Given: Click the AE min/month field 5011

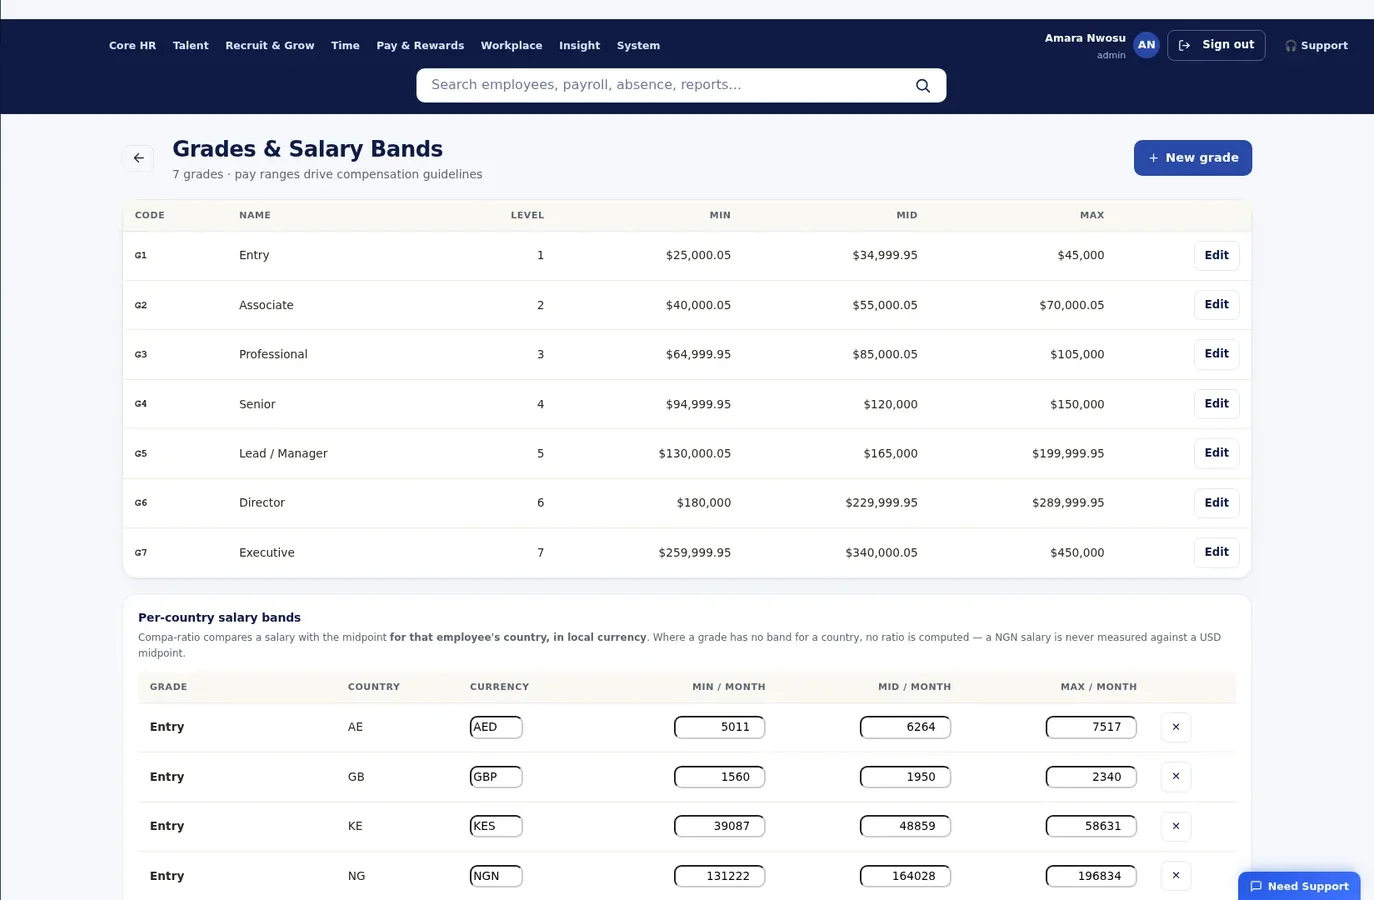Looking at the screenshot, I should pyautogui.click(x=720, y=727).
